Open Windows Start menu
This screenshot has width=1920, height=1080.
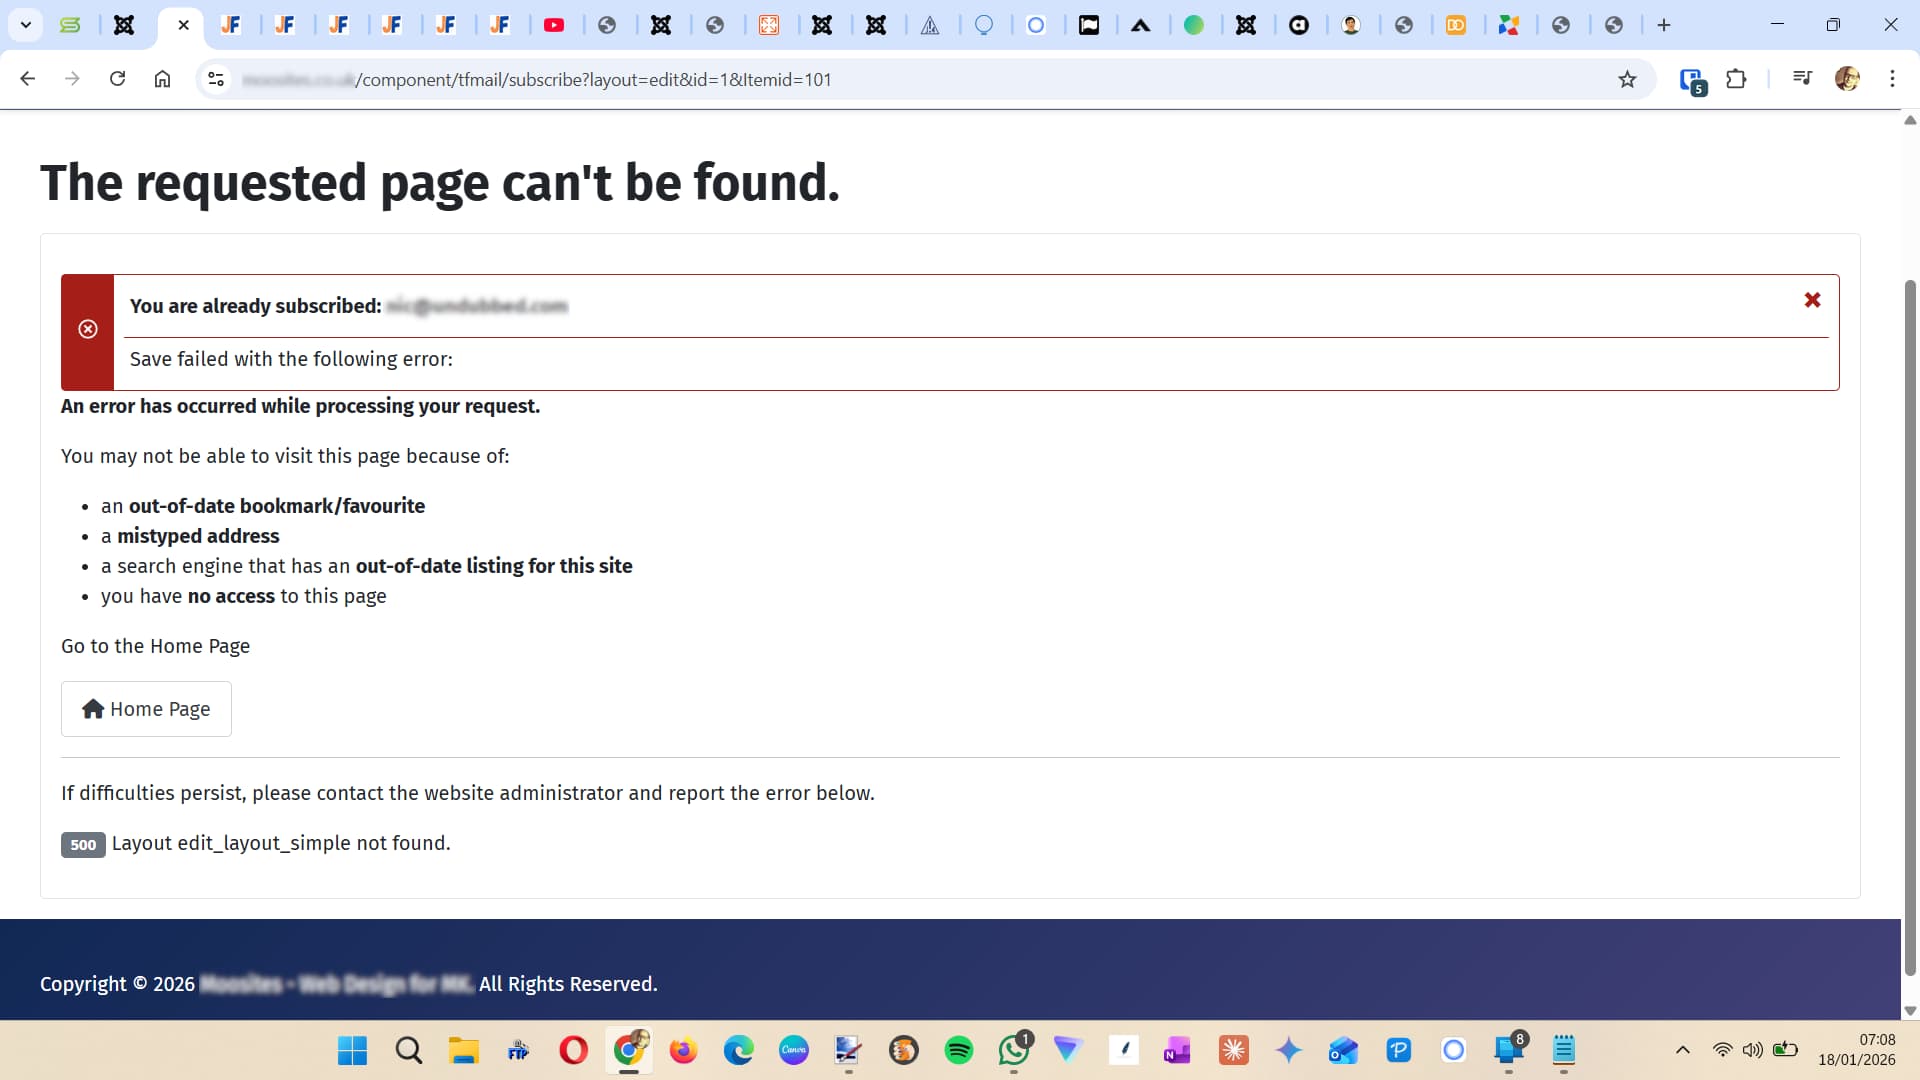[x=352, y=1050]
